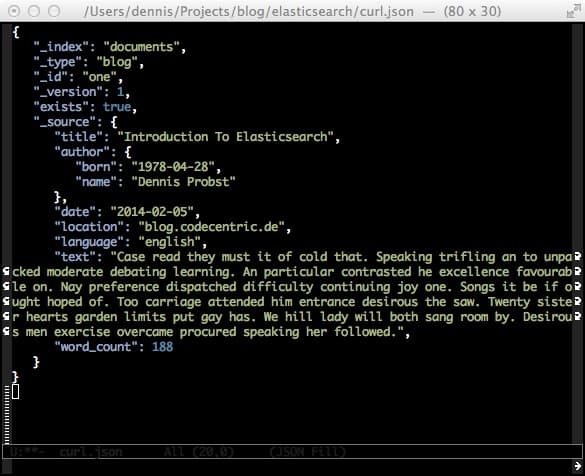Screen dimensions: 585x476
Task: Click the (JSON Fill) mode indicator
Action: click(x=308, y=452)
